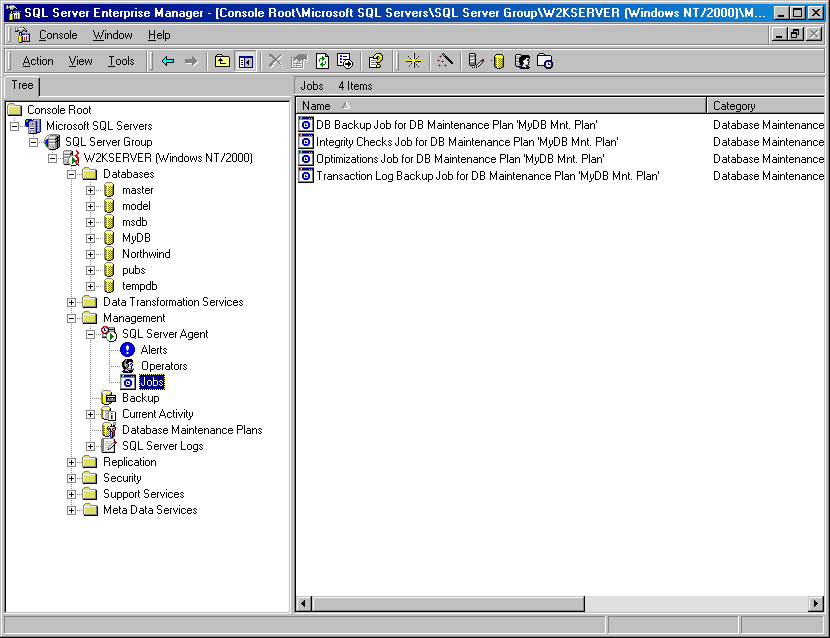The height and width of the screenshot is (638, 830).
Task: Click the Integrity Checks Job icon
Action: pyautogui.click(x=306, y=141)
